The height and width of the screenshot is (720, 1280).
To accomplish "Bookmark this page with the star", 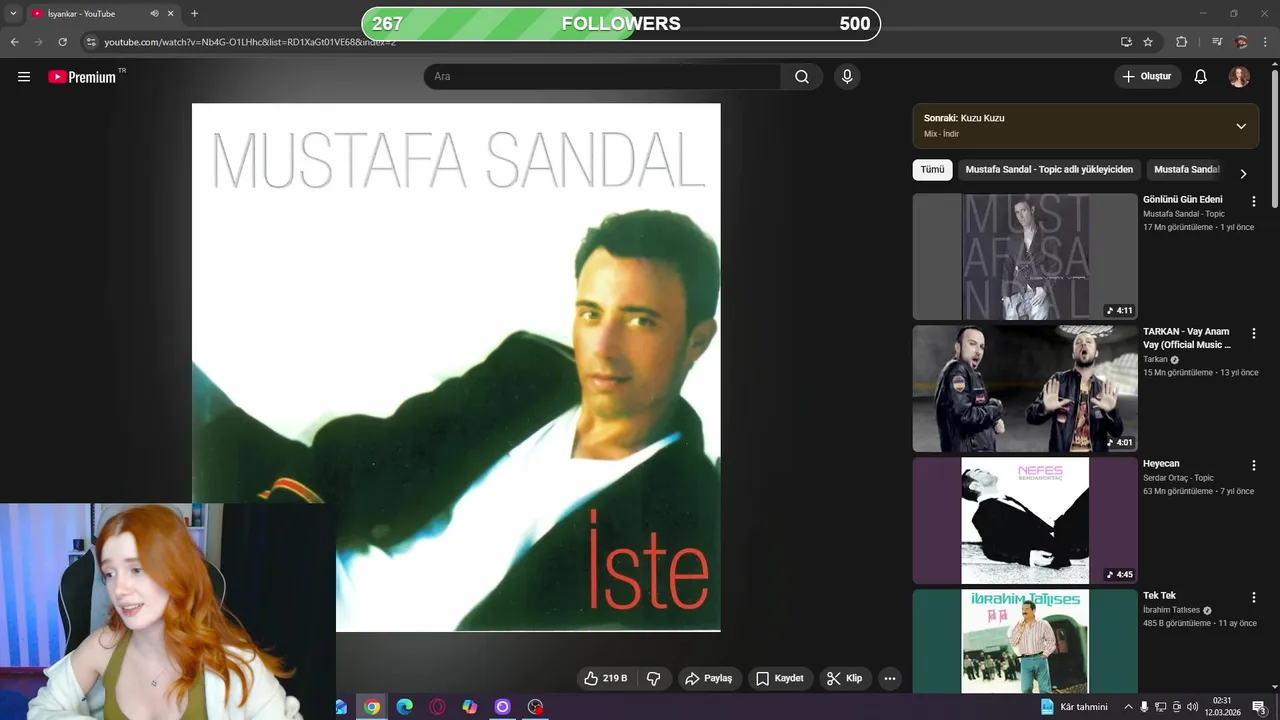I will pos(1148,42).
